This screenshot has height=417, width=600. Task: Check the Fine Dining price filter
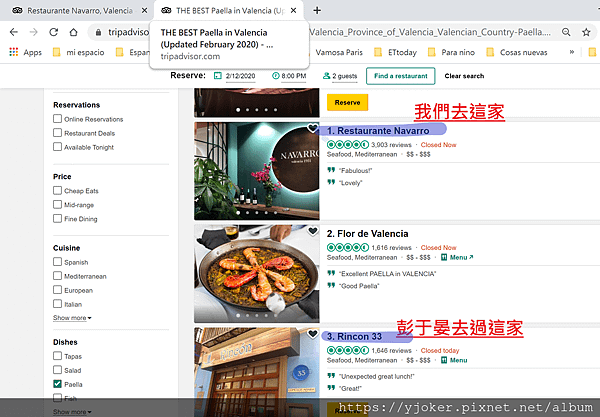tap(57, 218)
